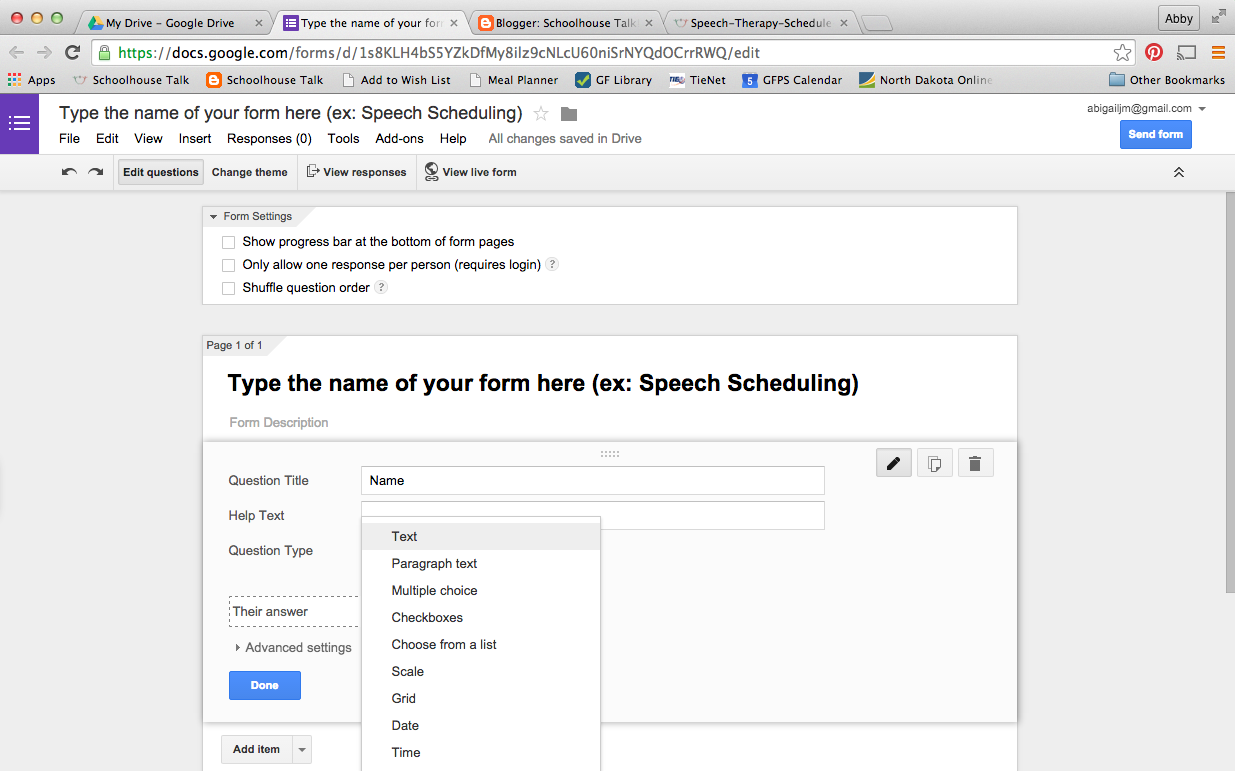
Task: Duplicate the Name question using copy icon
Action: [934, 462]
